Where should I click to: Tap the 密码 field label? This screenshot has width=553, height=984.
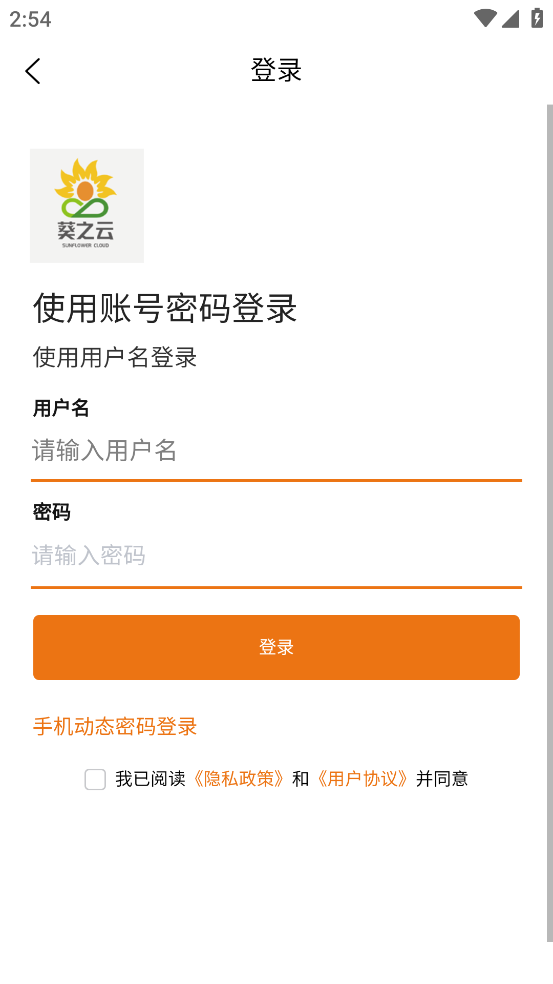click(51, 513)
